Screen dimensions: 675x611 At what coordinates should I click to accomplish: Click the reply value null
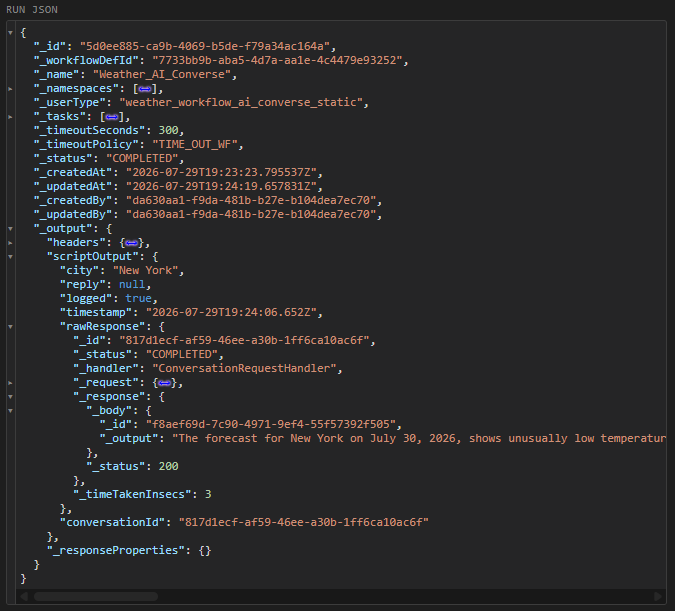click(x=132, y=284)
